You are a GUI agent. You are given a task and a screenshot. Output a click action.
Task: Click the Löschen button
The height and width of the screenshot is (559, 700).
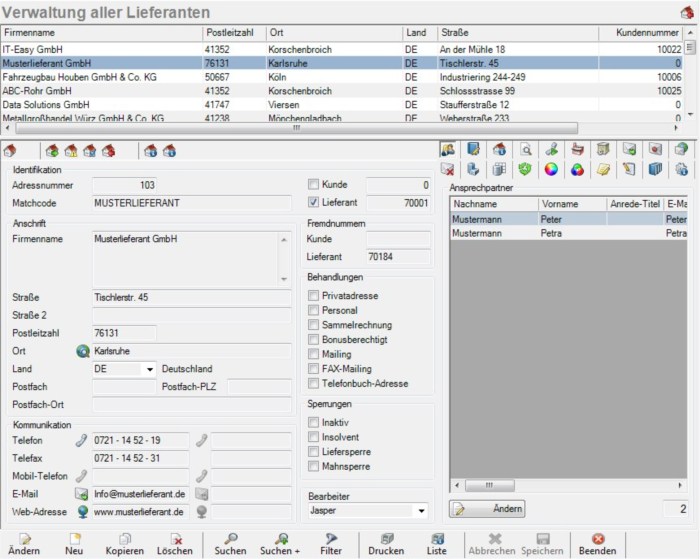point(175,544)
